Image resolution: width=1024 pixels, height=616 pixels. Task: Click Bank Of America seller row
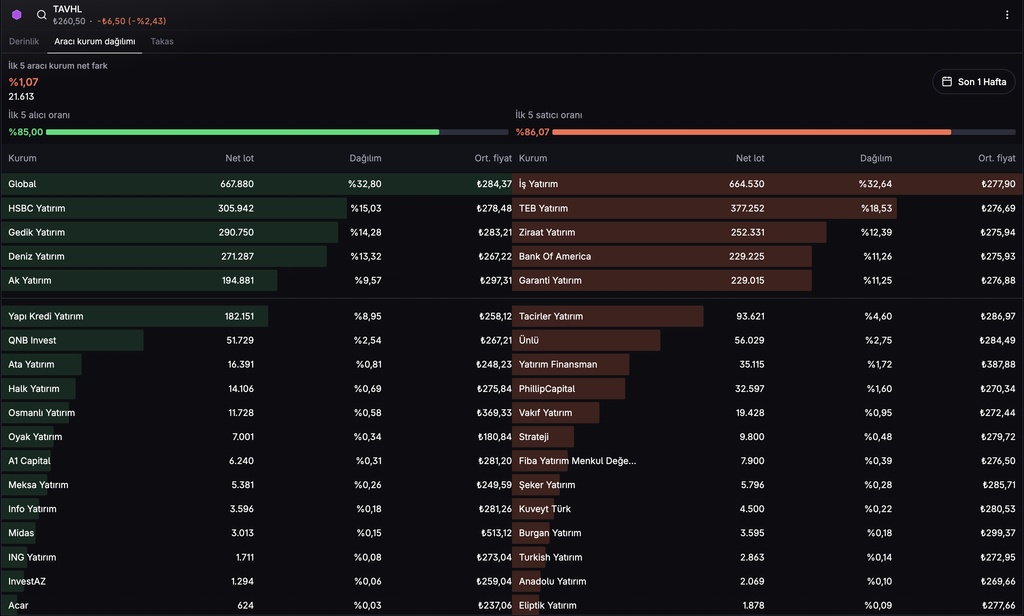pyautogui.click(x=767, y=257)
